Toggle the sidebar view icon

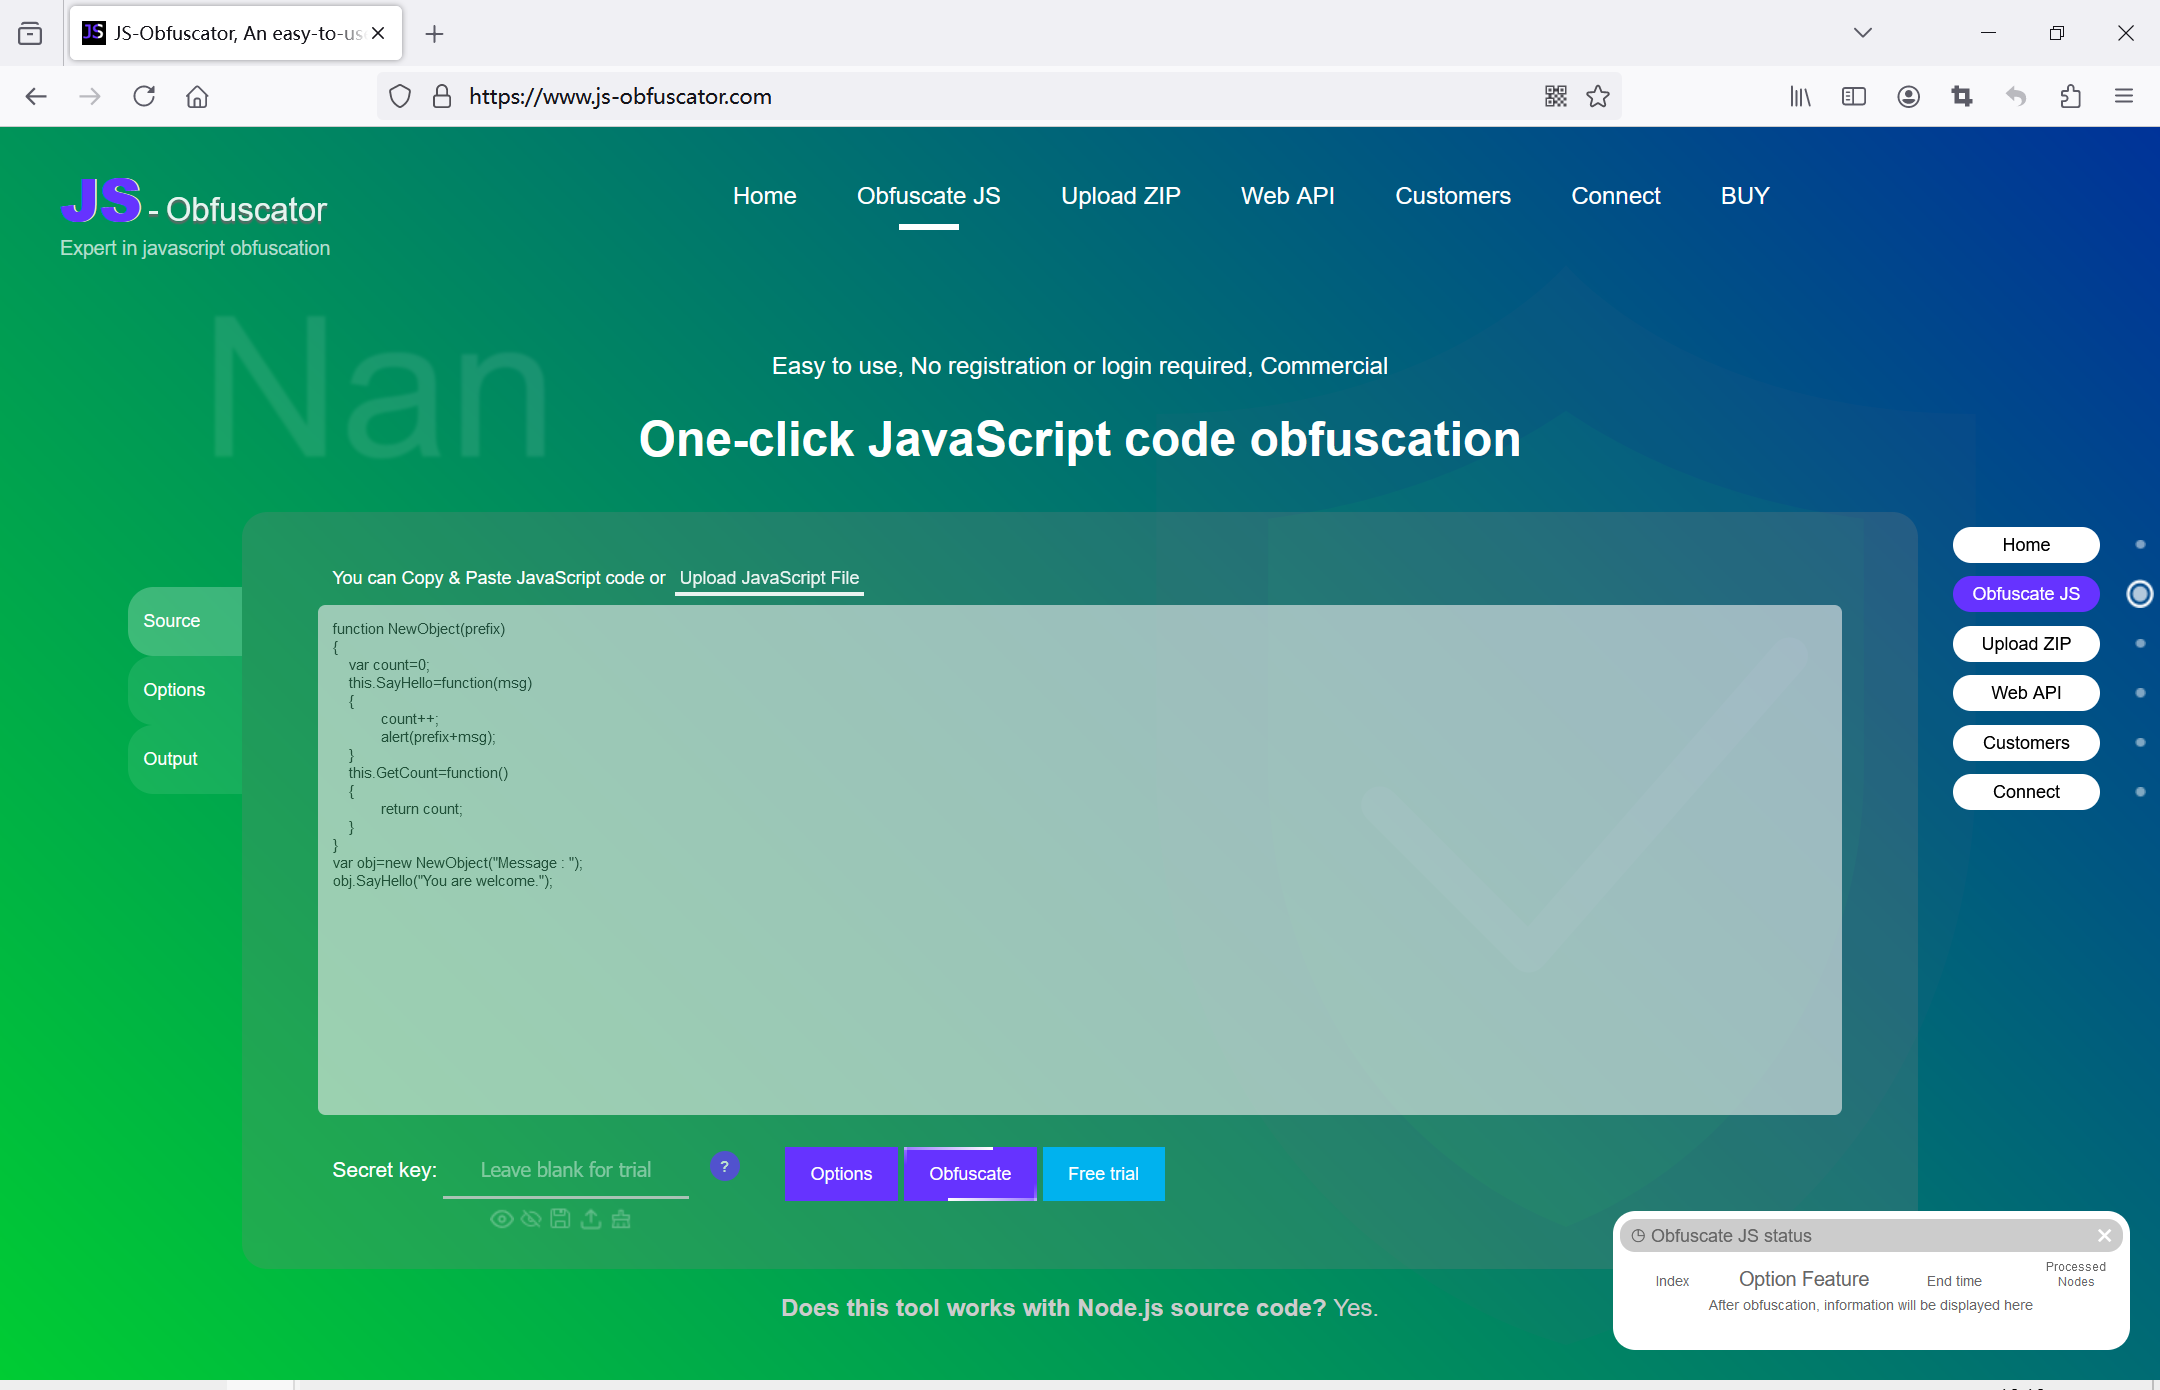click(1854, 96)
